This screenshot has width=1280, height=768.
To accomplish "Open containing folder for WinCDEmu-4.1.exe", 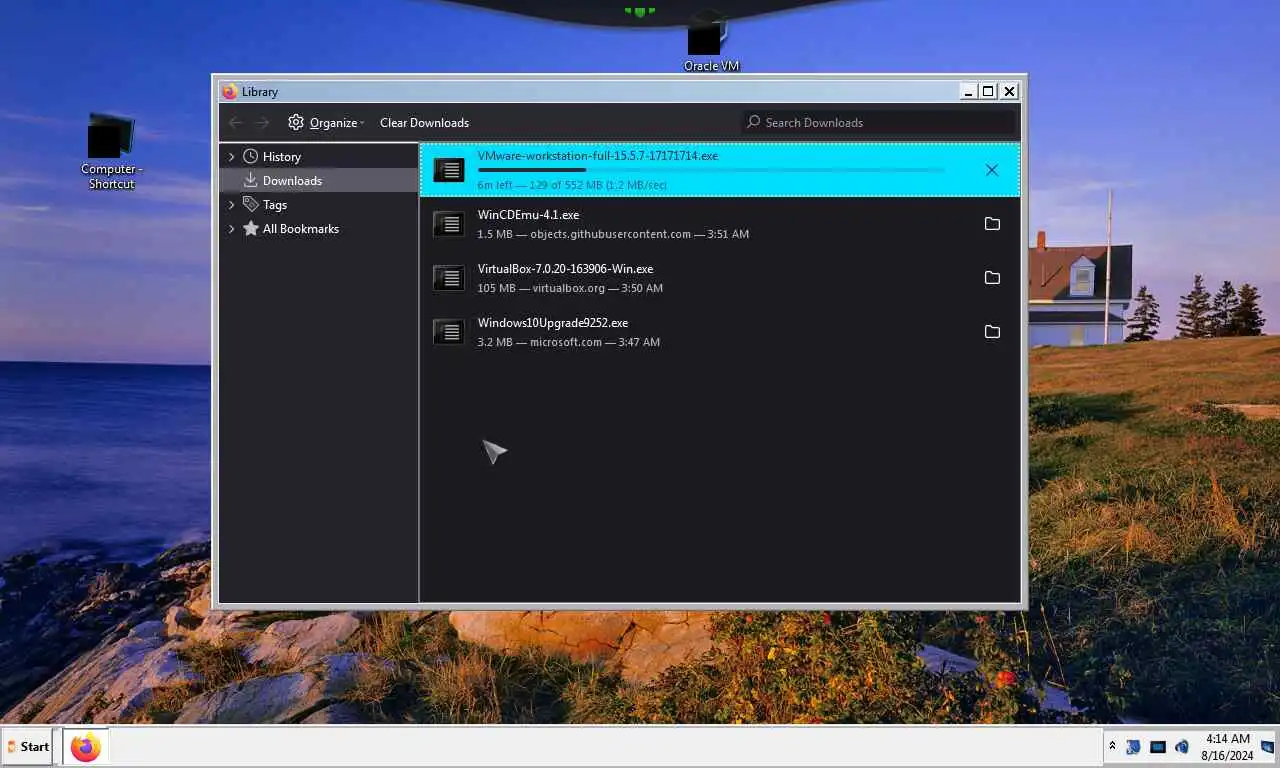I will (992, 224).
